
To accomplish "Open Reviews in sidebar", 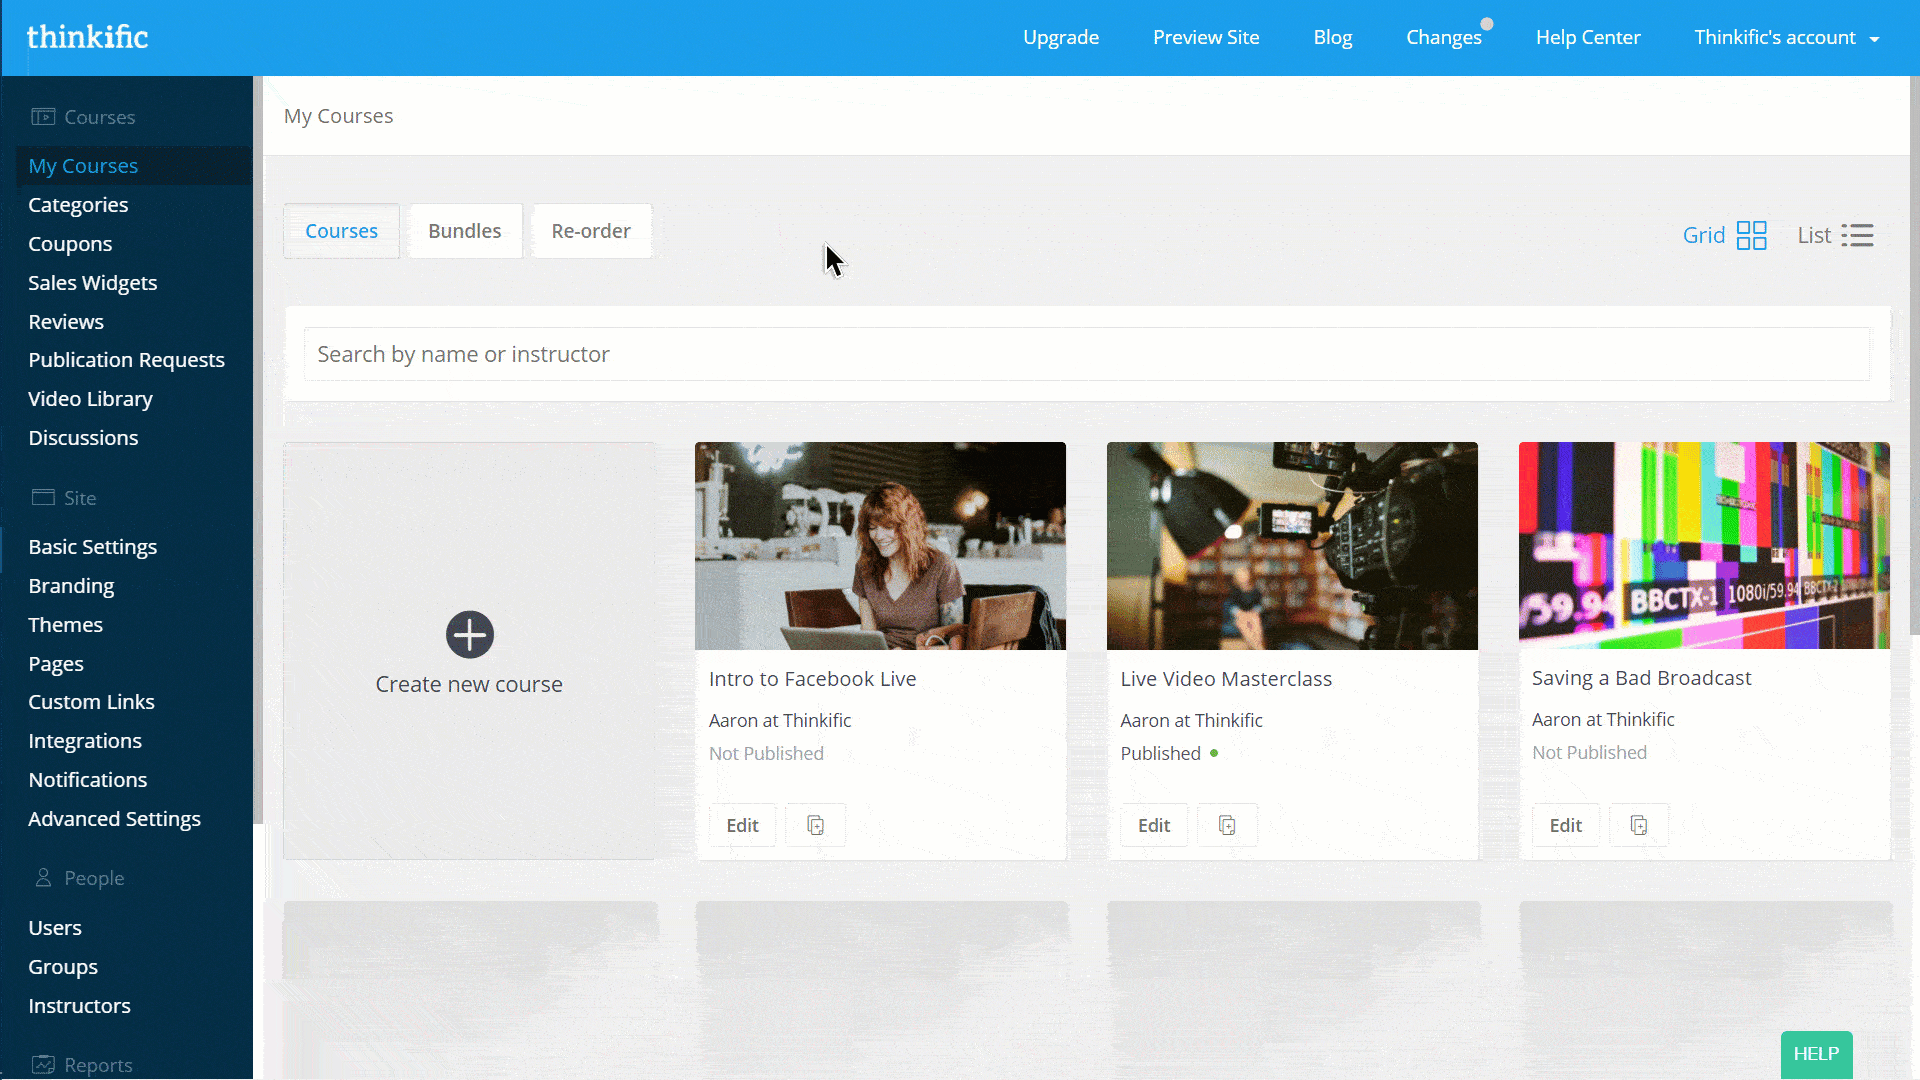I will click(66, 322).
